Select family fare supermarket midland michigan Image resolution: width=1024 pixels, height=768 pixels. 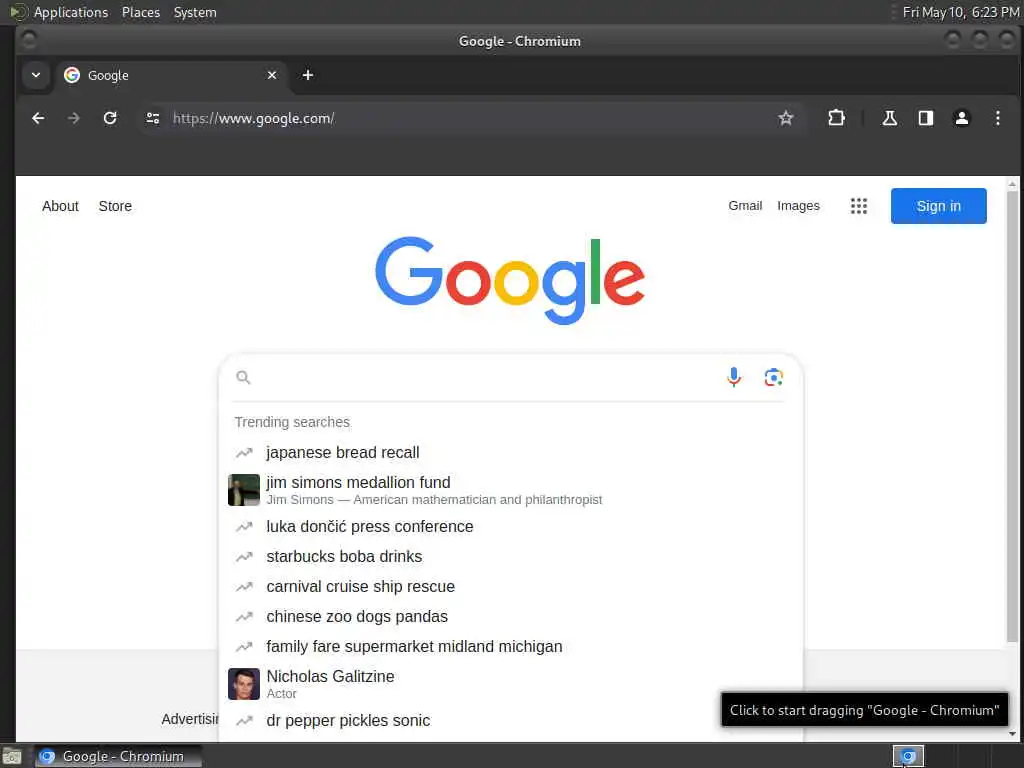coord(511,647)
